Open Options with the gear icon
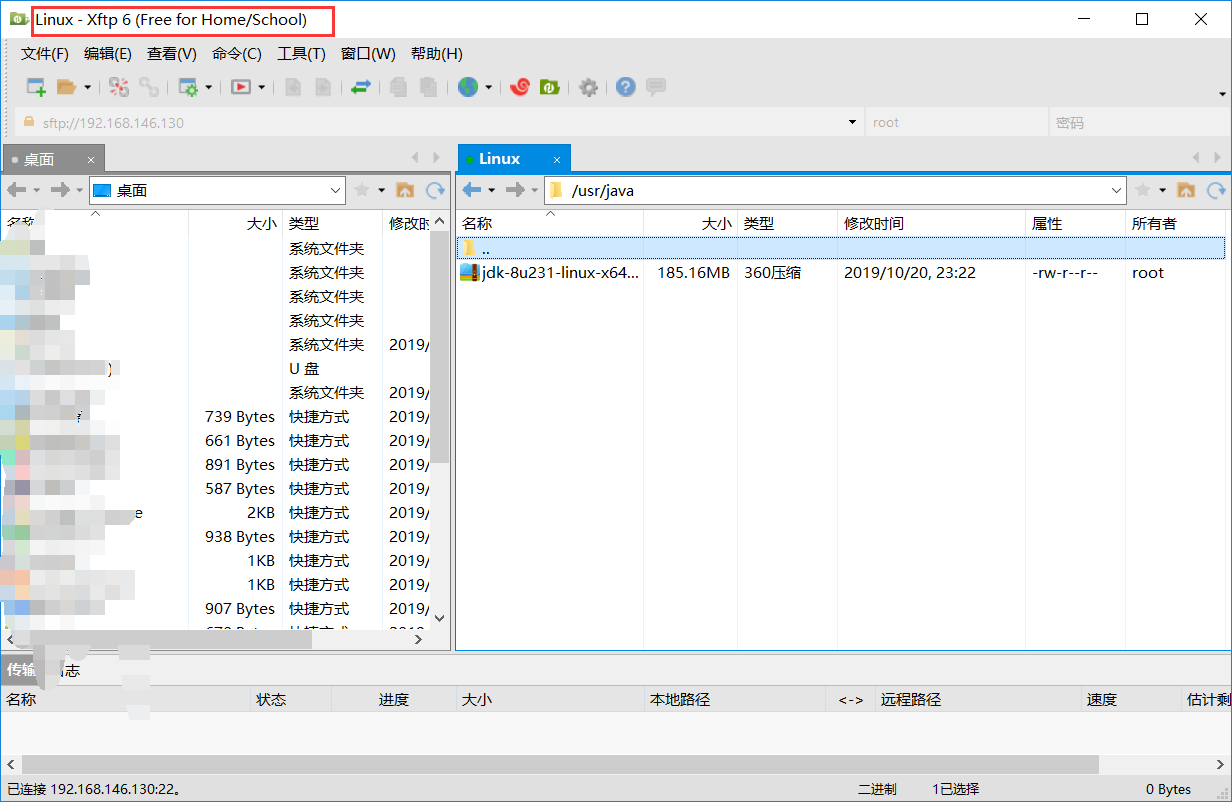The image size is (1232, 802). pyautogui.click(x=589, y=87)
